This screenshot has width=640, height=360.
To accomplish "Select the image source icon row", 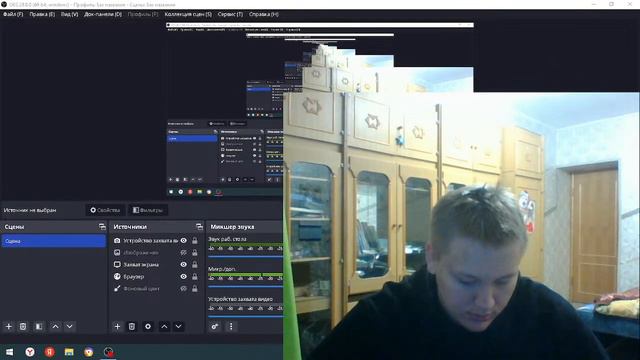I will [117, 253].
